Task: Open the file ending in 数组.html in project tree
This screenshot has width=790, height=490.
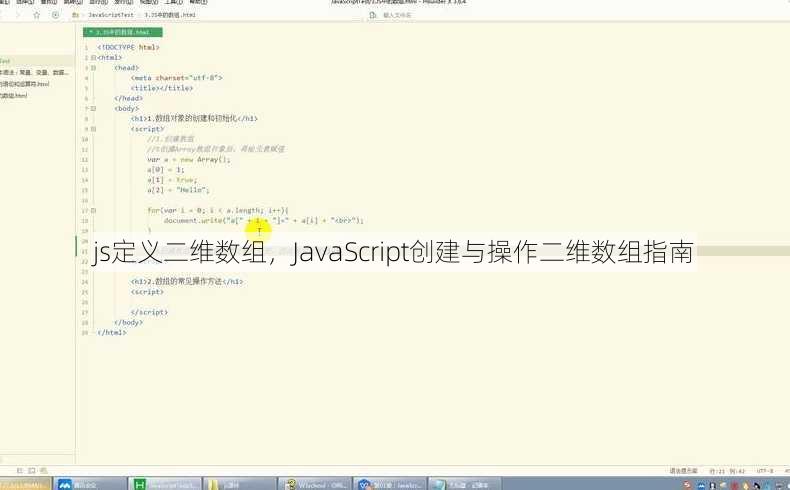Action: click(x=14, y=95)
